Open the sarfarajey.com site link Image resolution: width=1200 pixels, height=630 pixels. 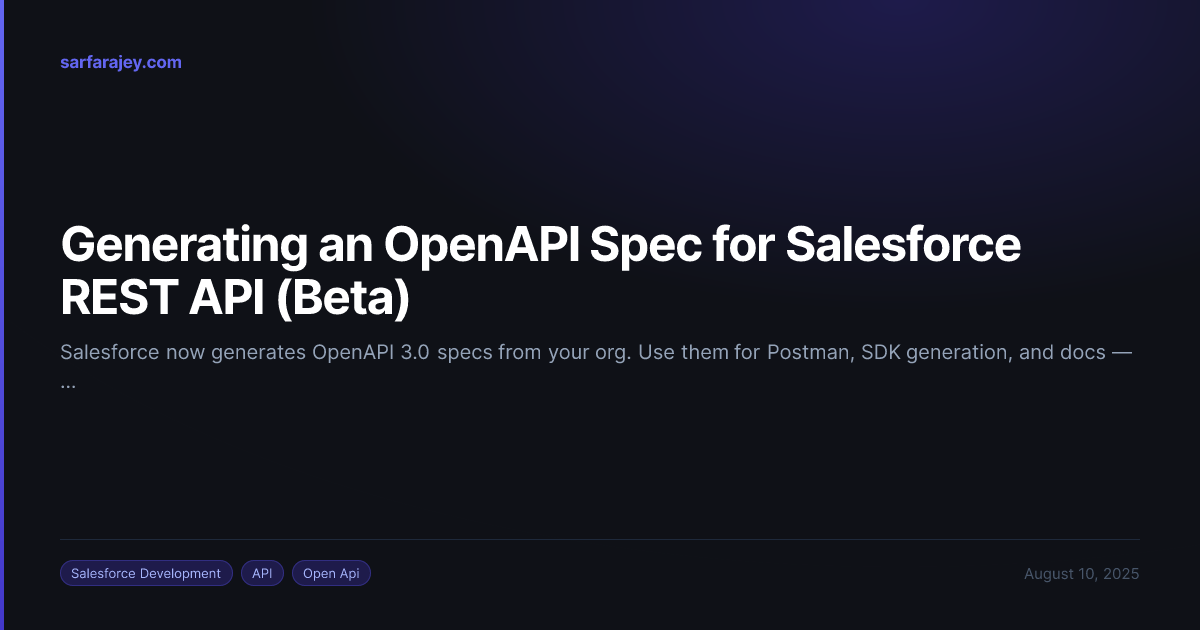(121, 62)
